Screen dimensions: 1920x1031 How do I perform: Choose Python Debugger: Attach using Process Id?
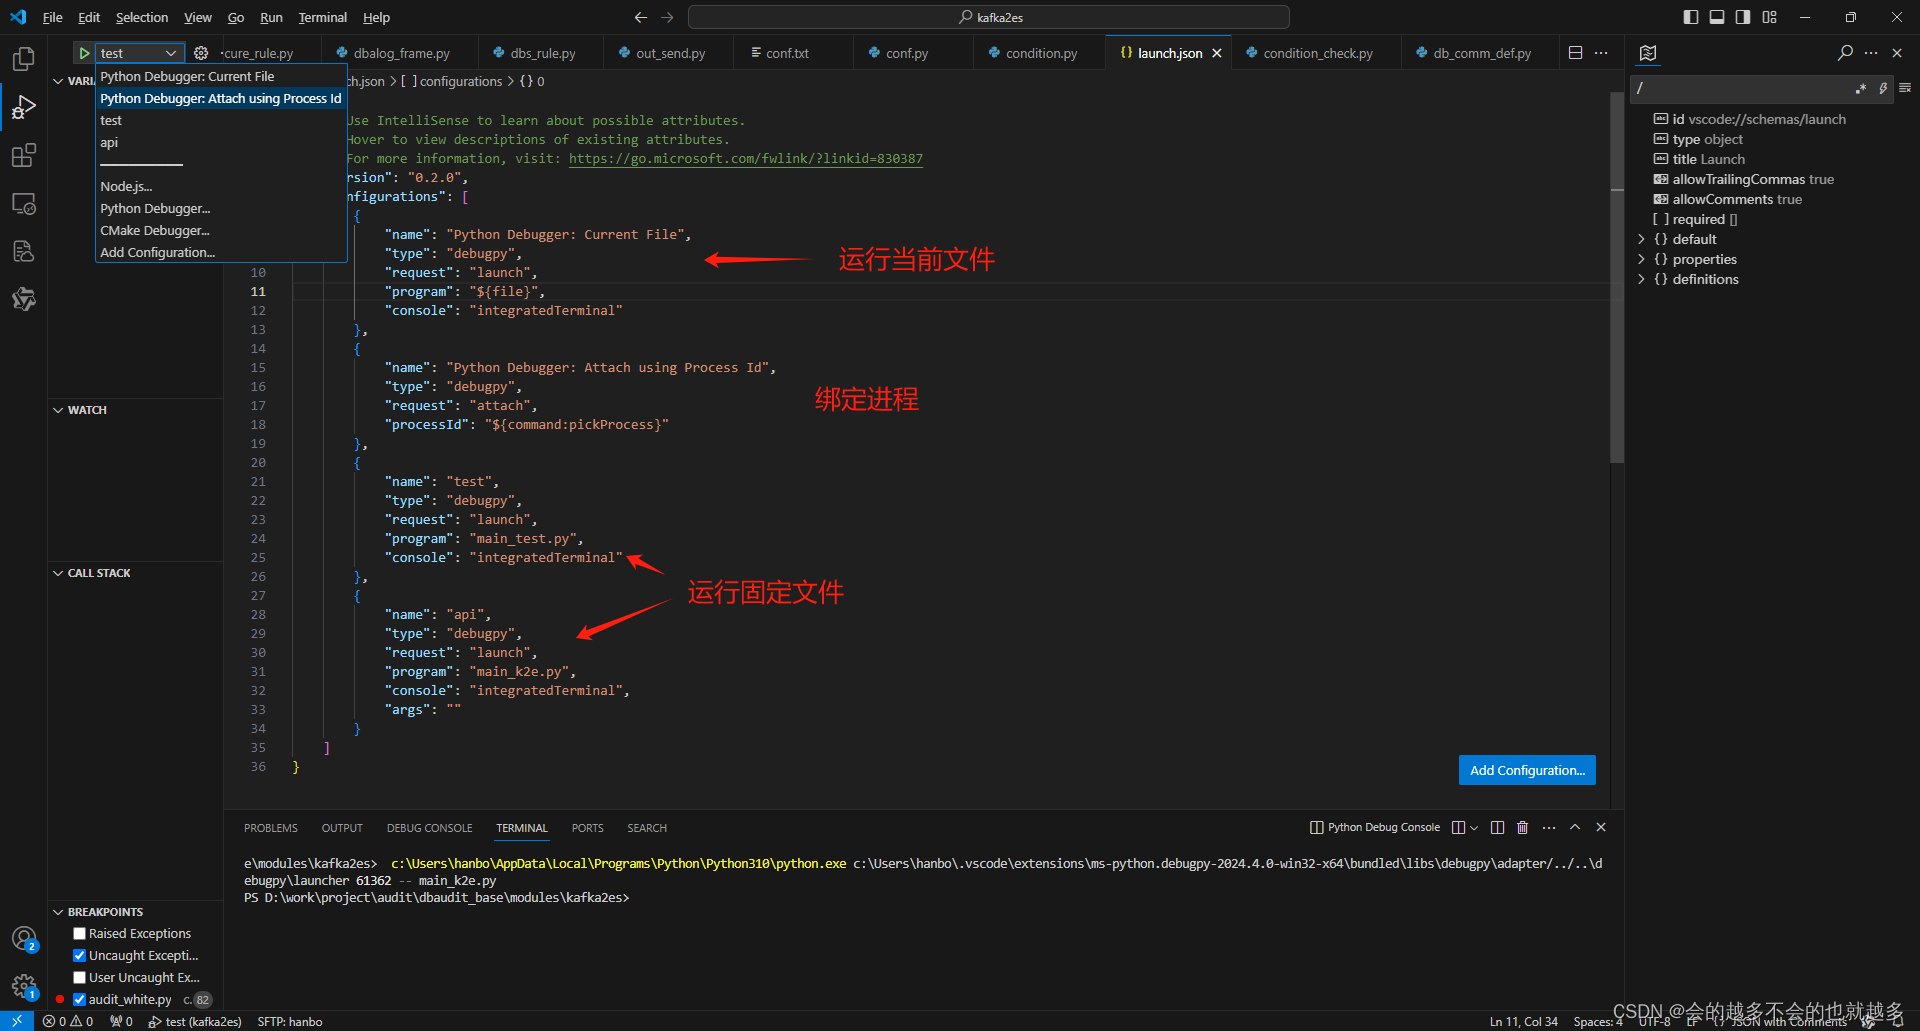pos(221,98)
